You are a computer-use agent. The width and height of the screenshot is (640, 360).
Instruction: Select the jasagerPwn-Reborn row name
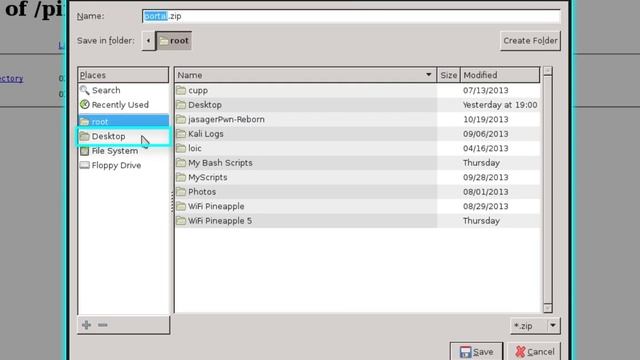[226, 119]
